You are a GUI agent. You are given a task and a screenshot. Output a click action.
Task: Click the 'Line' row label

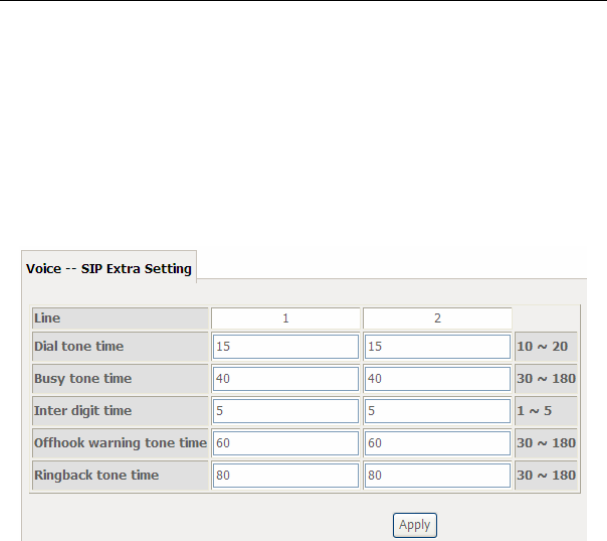tap(47, 318)
